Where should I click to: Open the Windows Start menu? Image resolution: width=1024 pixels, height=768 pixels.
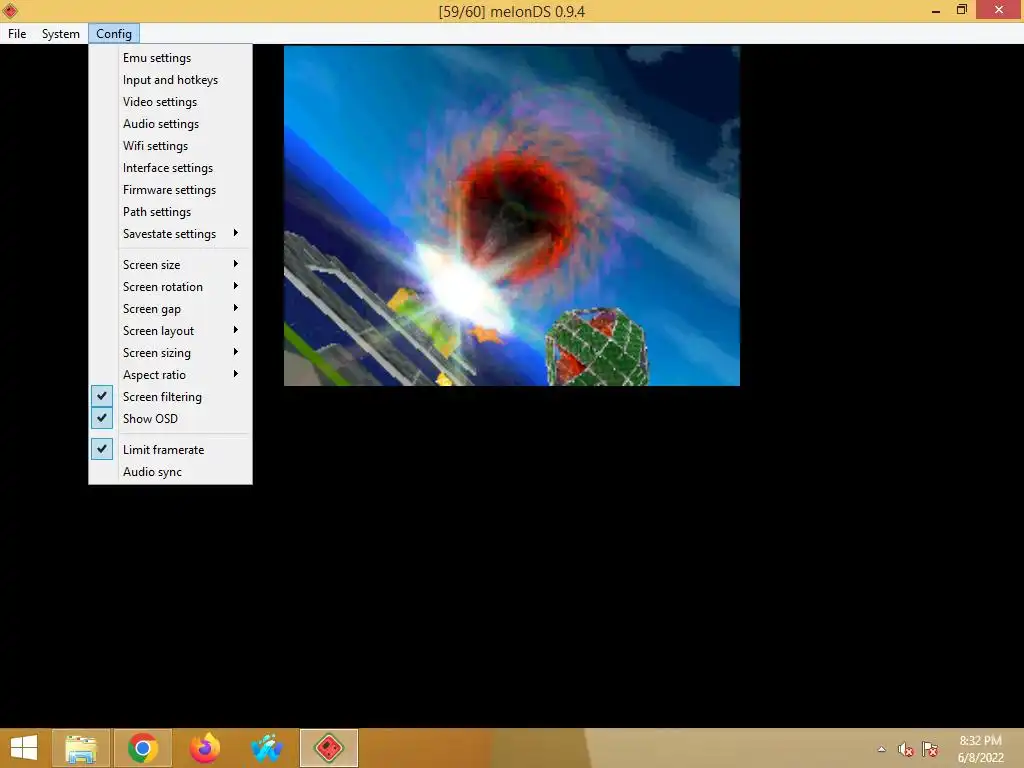point(24,748)
